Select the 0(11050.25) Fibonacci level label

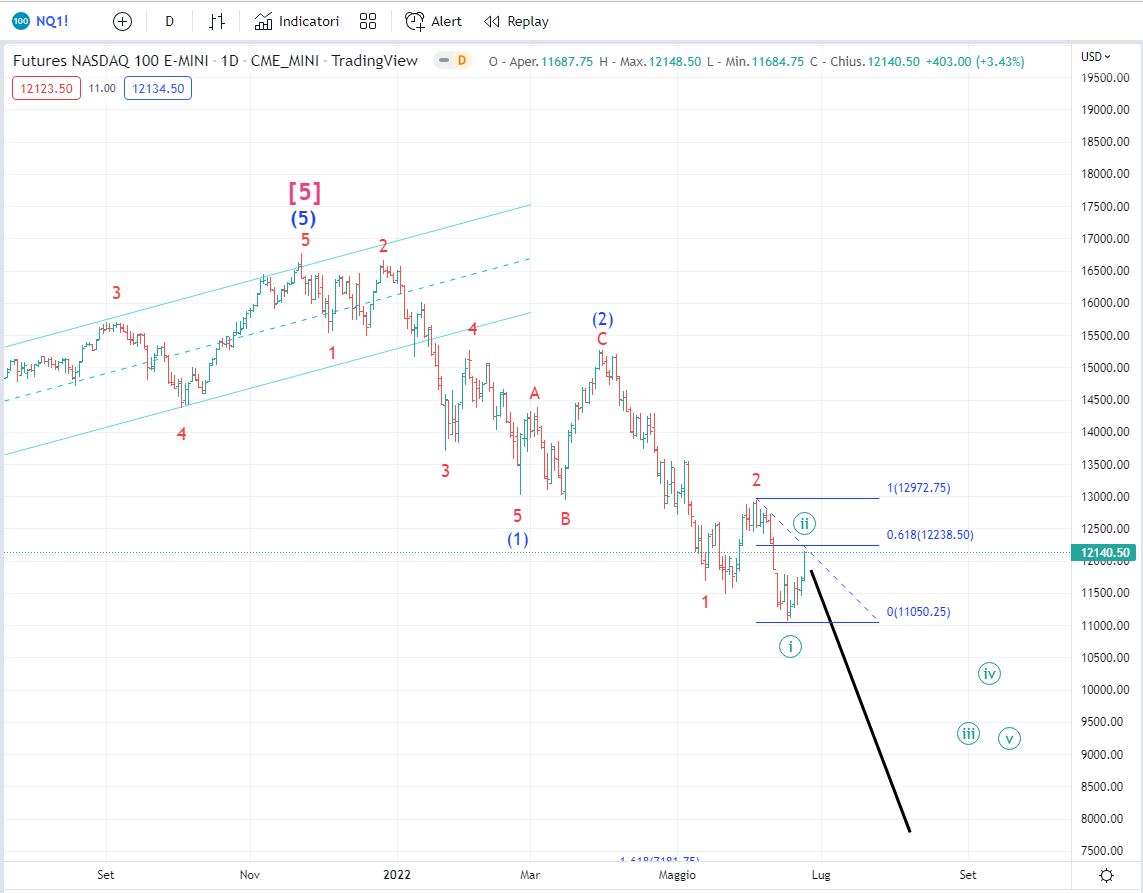(918, 612)
